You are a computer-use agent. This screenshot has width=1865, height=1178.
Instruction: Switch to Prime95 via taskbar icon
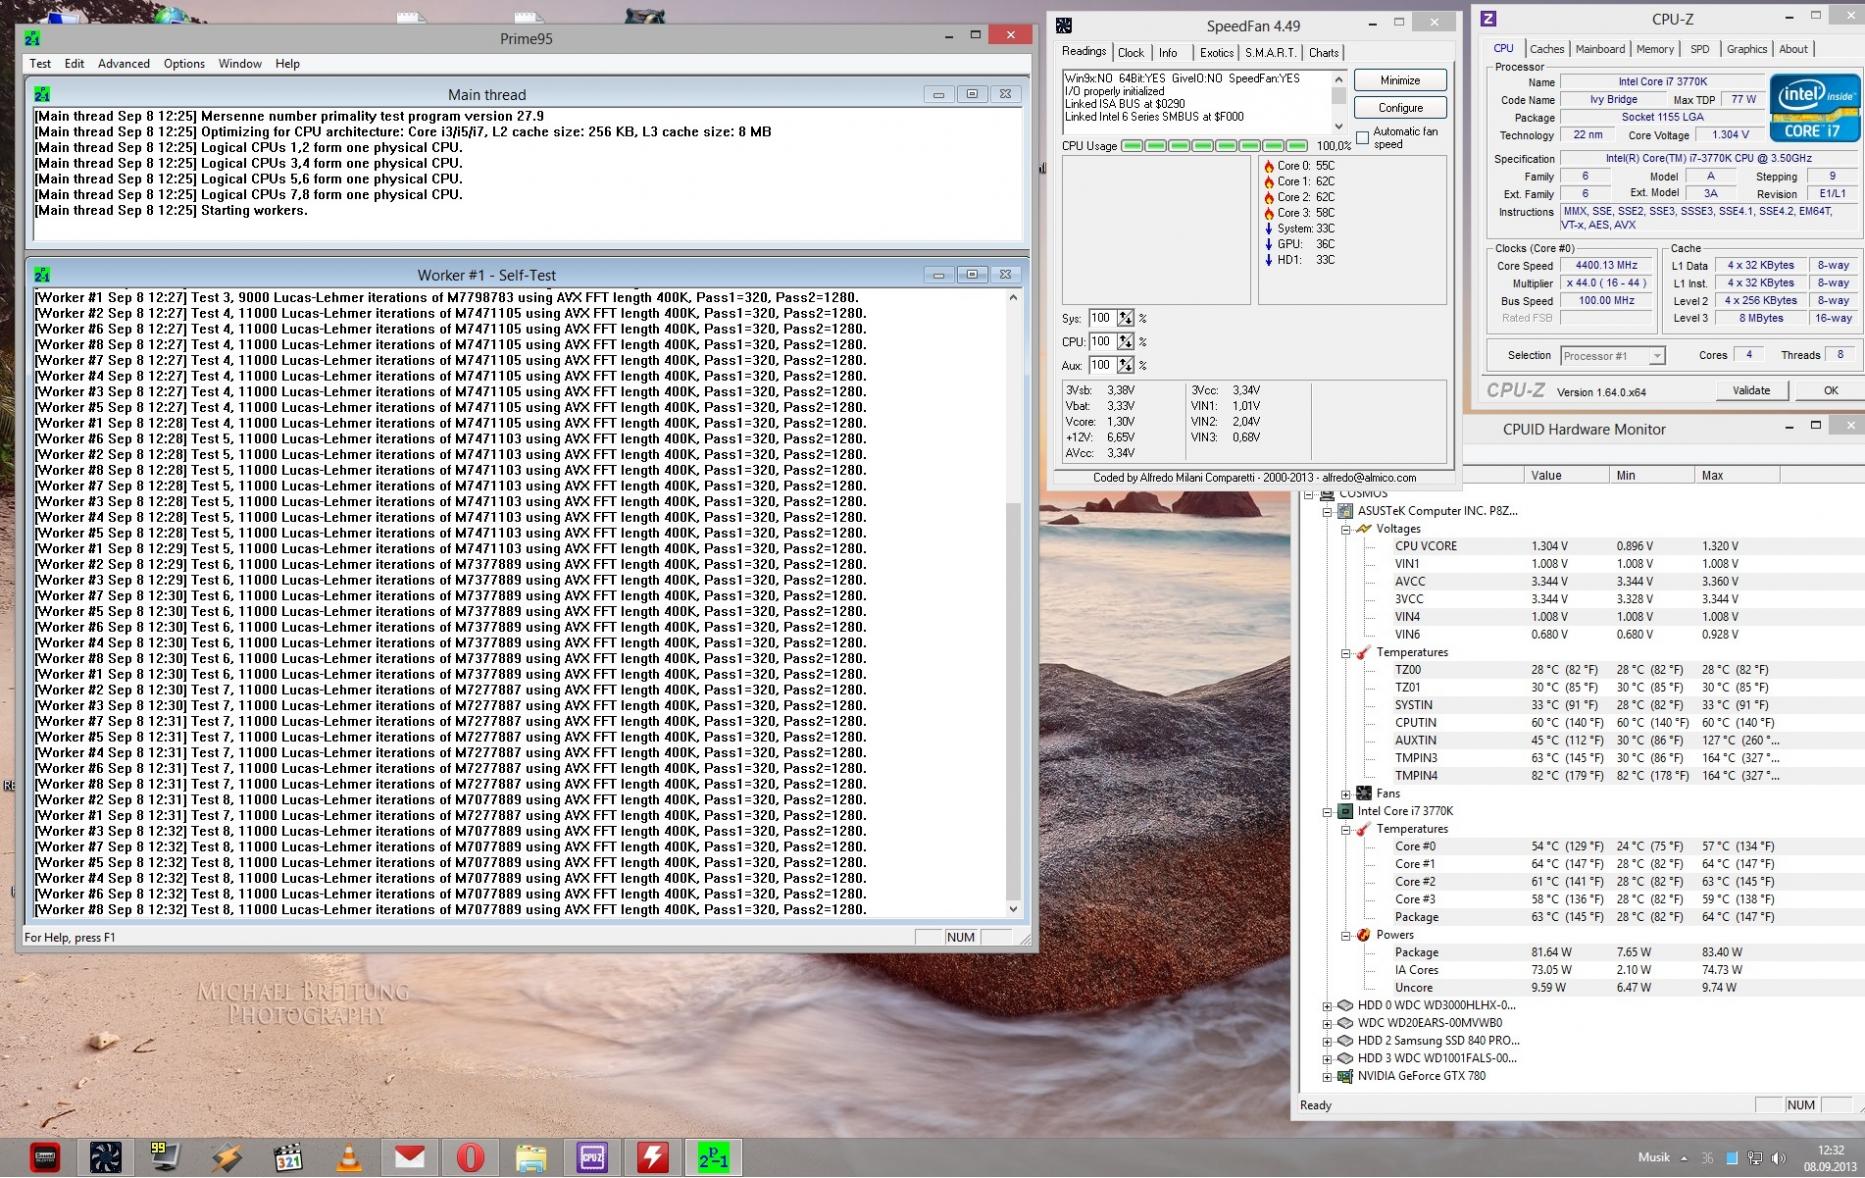click(x=714, y=1157)
